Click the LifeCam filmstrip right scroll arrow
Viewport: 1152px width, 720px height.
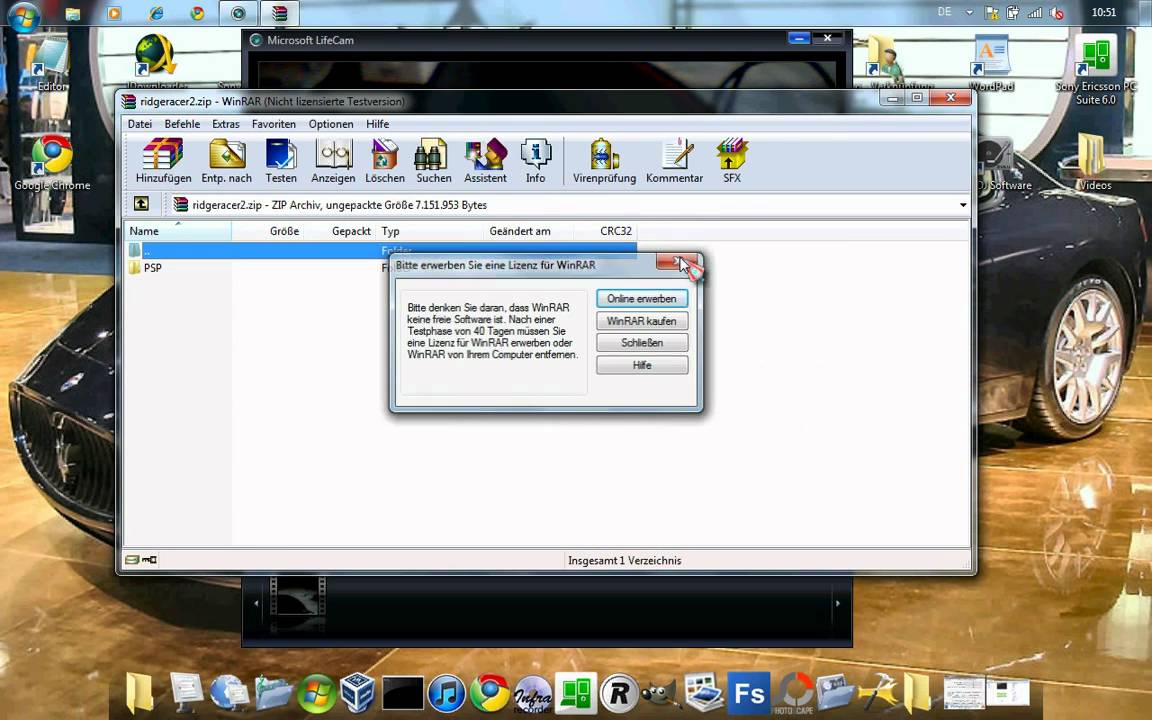838,603
